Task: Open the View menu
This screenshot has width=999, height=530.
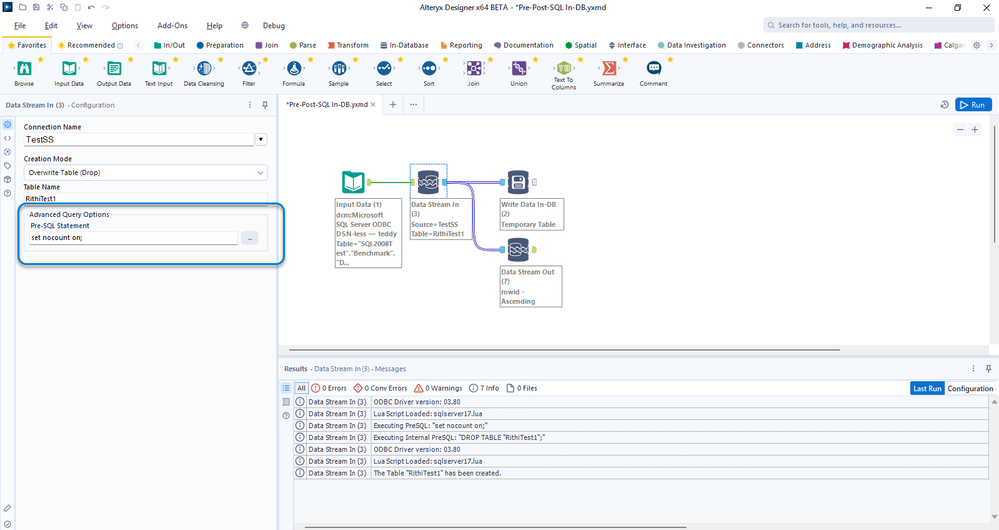Action: point(84,25)
